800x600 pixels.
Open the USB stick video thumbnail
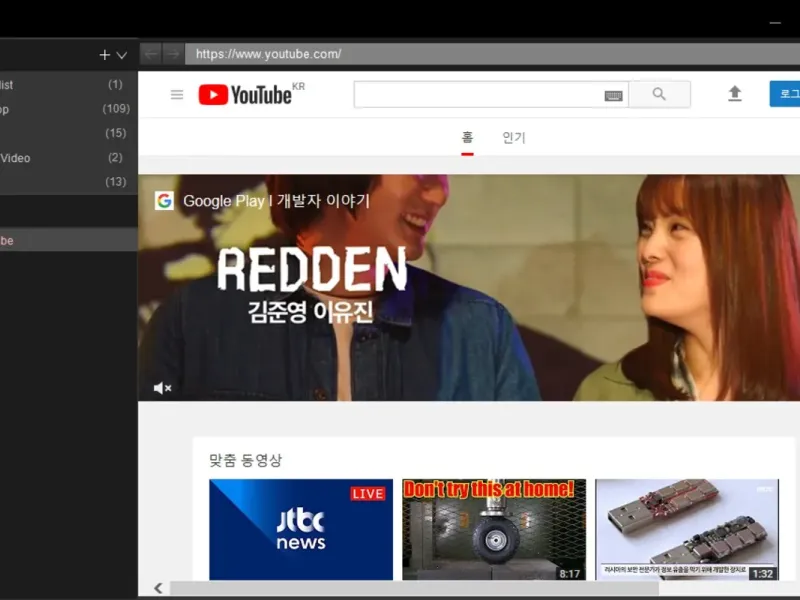[x=687, y=529]
